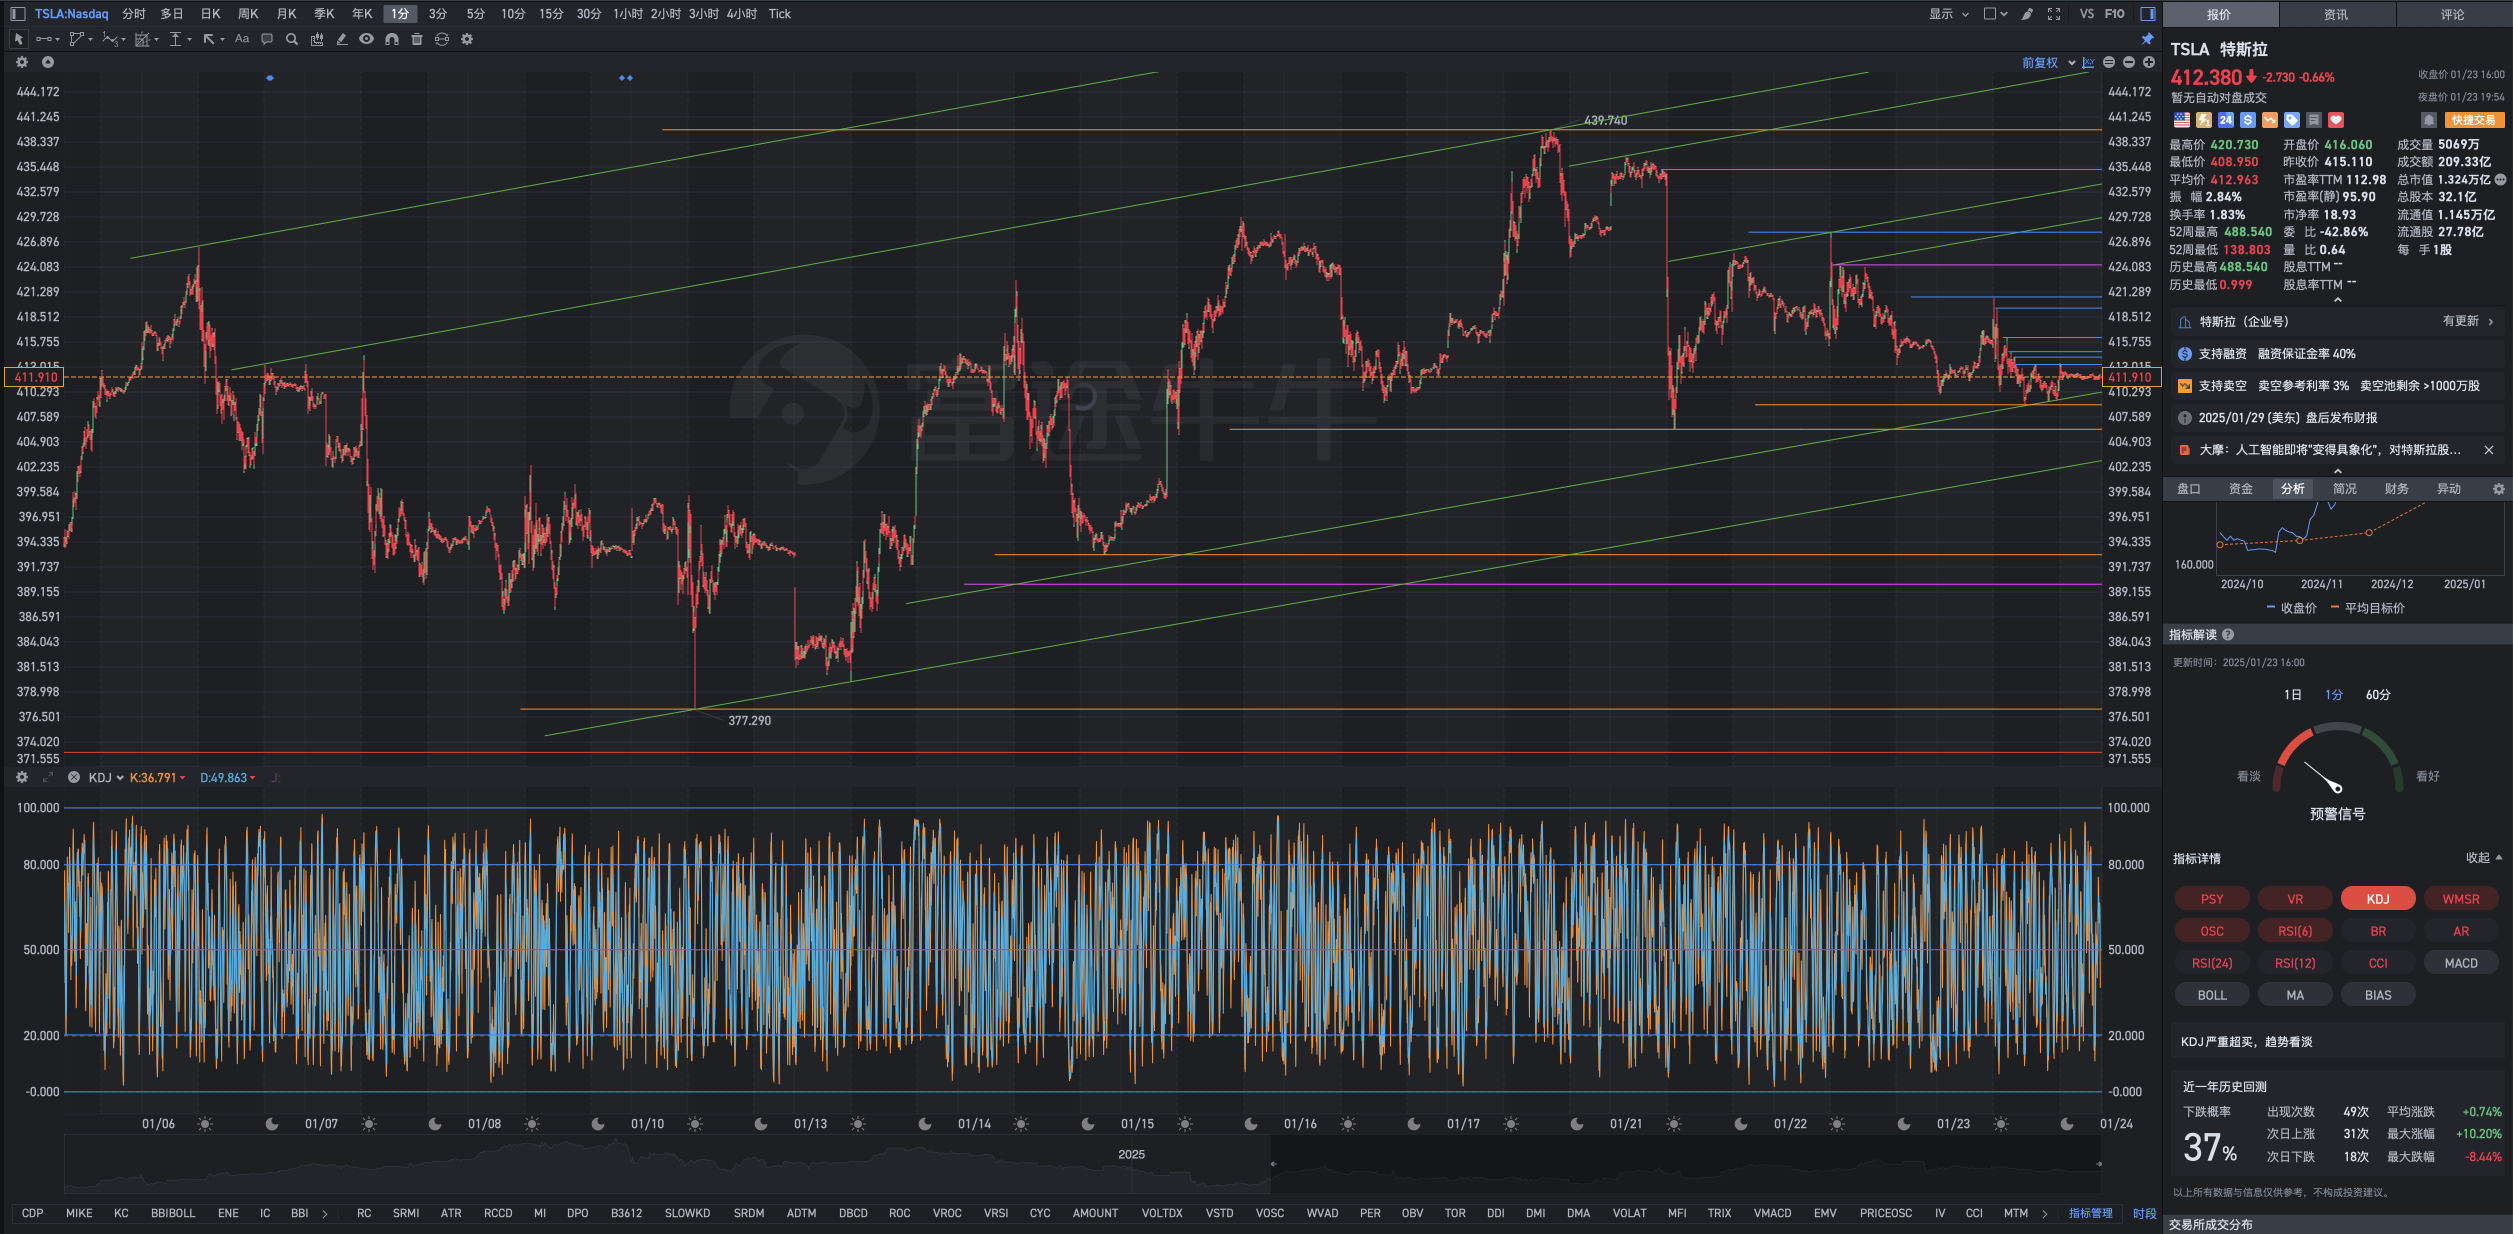
Task: Click the bottom timeline range navigator
Action: point(1083,1164)
